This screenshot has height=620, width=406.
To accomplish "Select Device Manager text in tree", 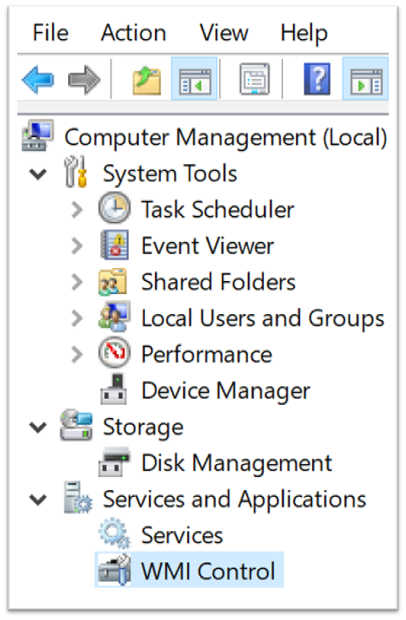I will point(226,391).
